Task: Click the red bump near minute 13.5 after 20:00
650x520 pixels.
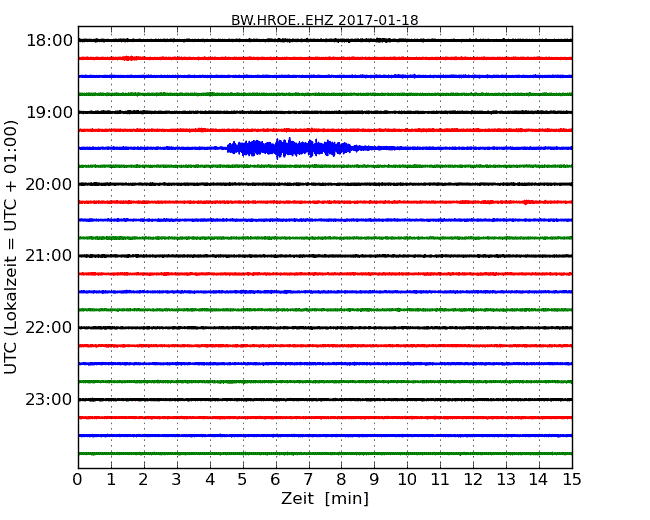Action: click(x=526, y=202)
